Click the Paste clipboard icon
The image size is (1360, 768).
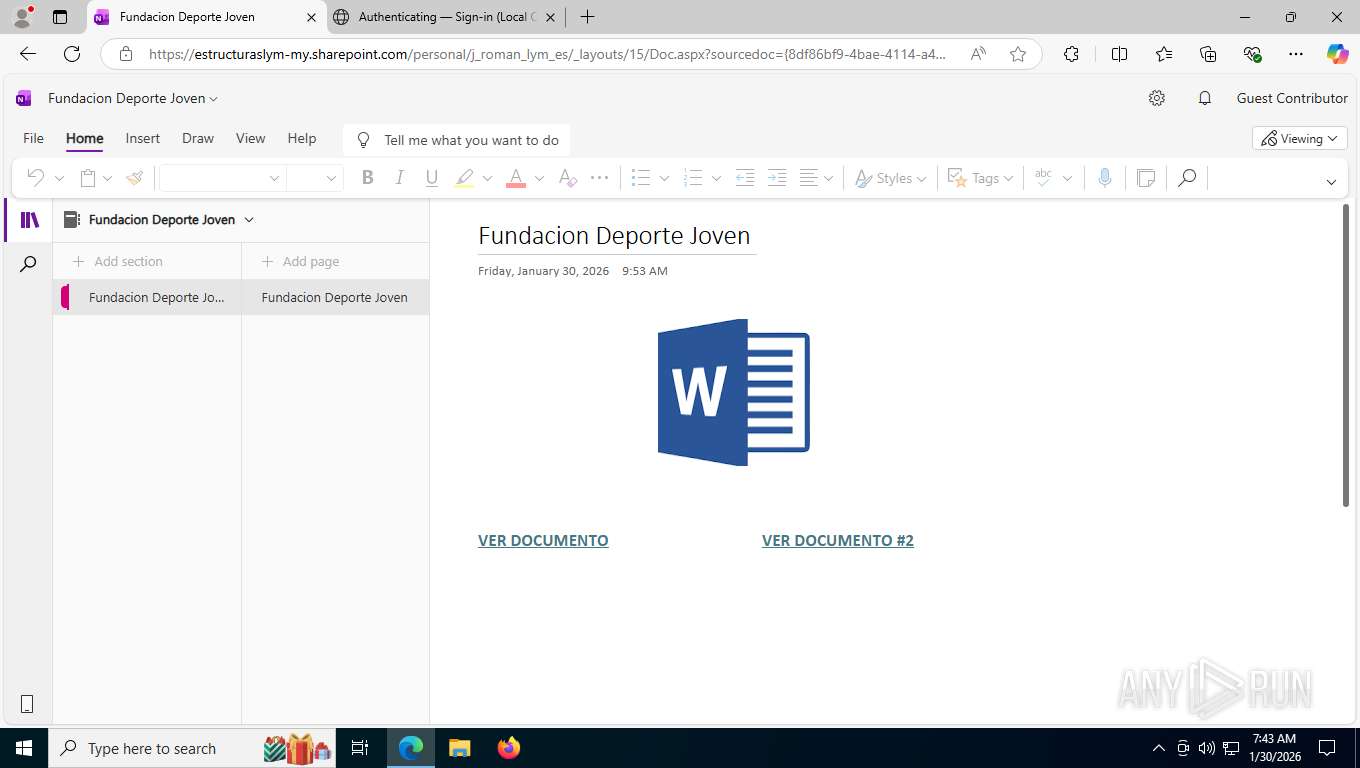pos(88,178)
